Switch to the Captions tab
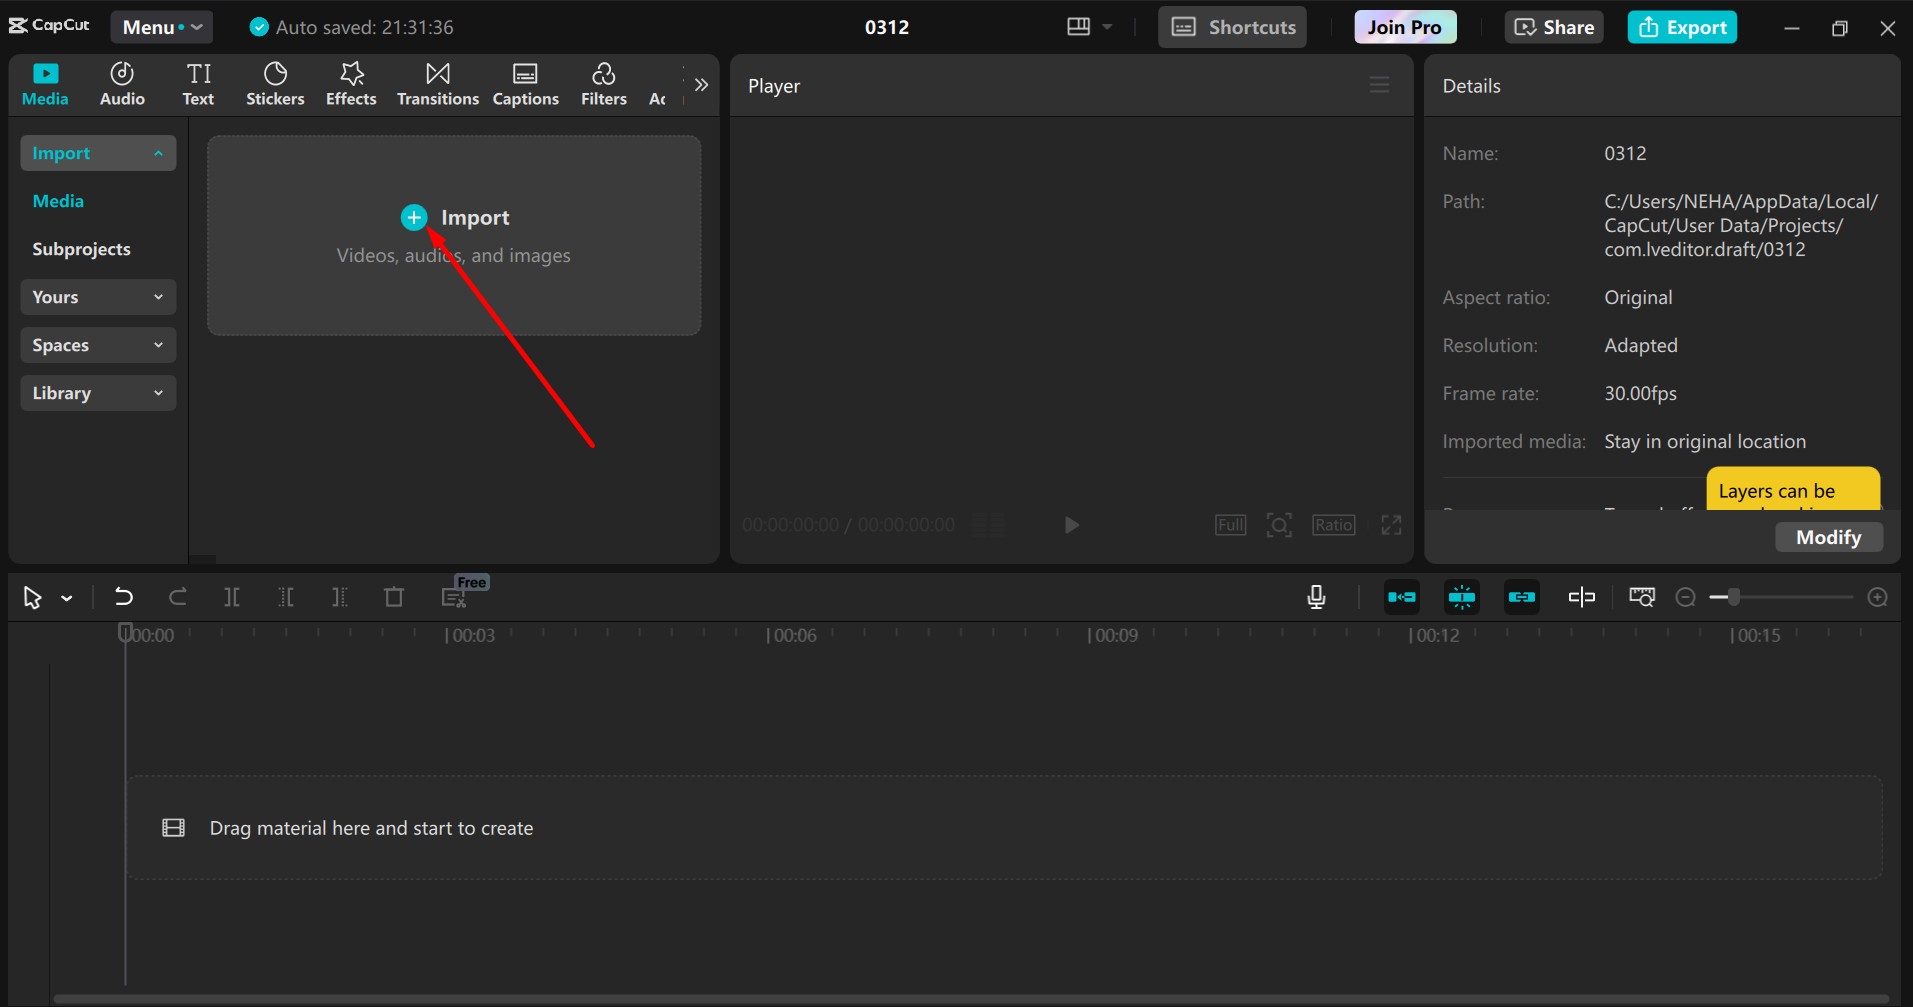The image size is (1913, 1007). tap(525, 84)
